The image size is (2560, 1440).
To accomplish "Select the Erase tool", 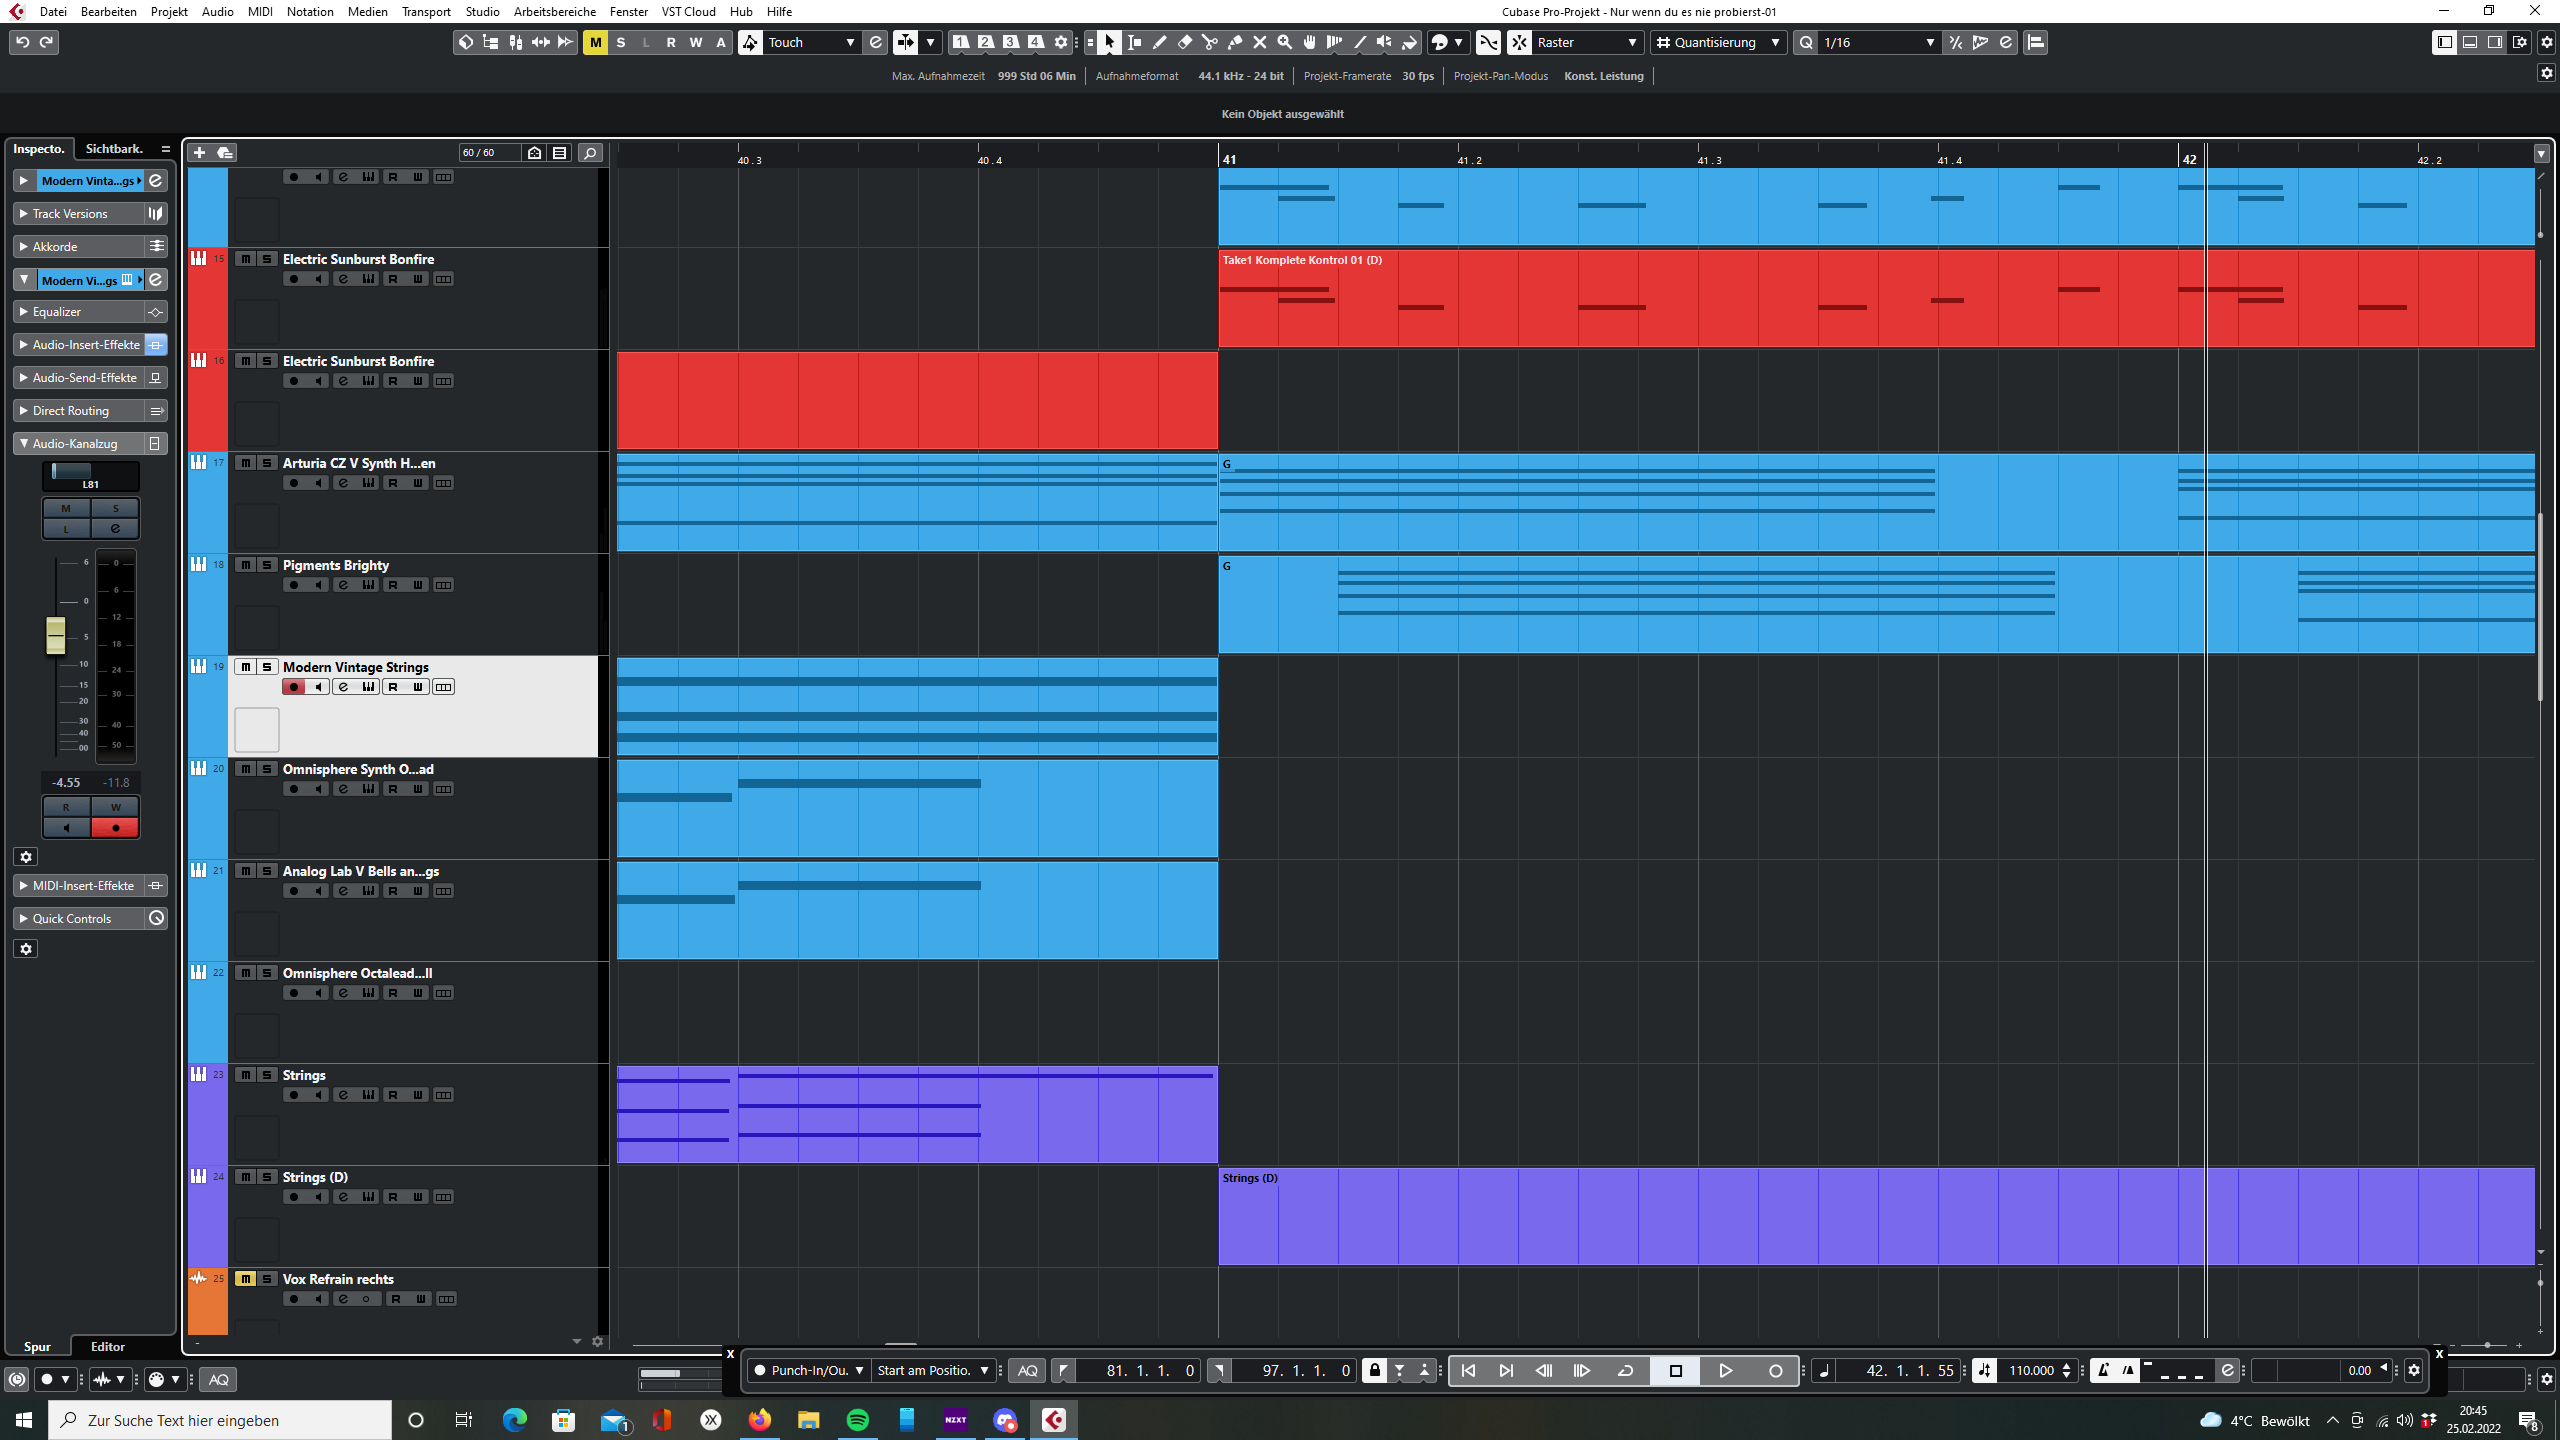I will 1185,42.
